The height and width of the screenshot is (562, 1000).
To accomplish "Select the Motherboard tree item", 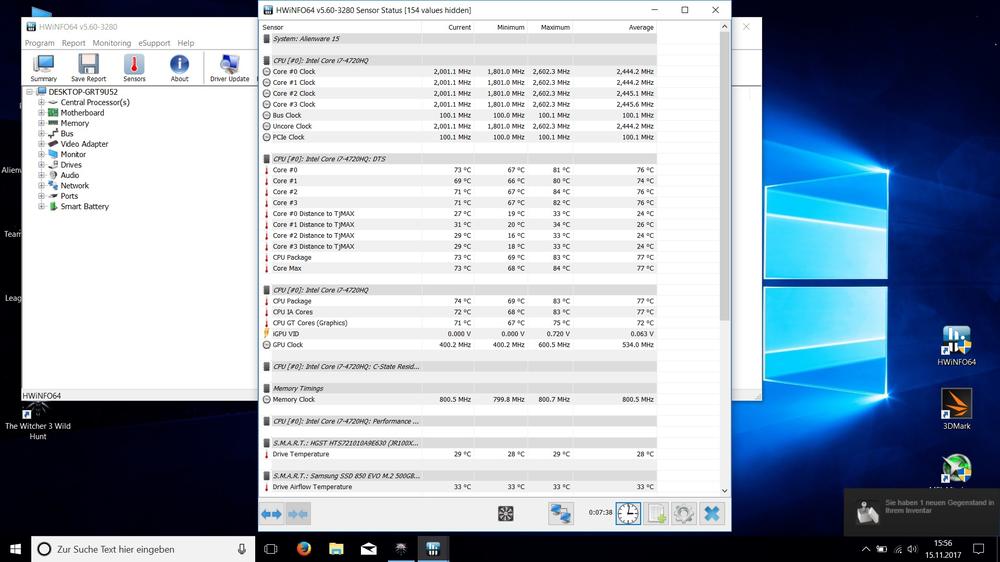I will click(x=82, y=113).
